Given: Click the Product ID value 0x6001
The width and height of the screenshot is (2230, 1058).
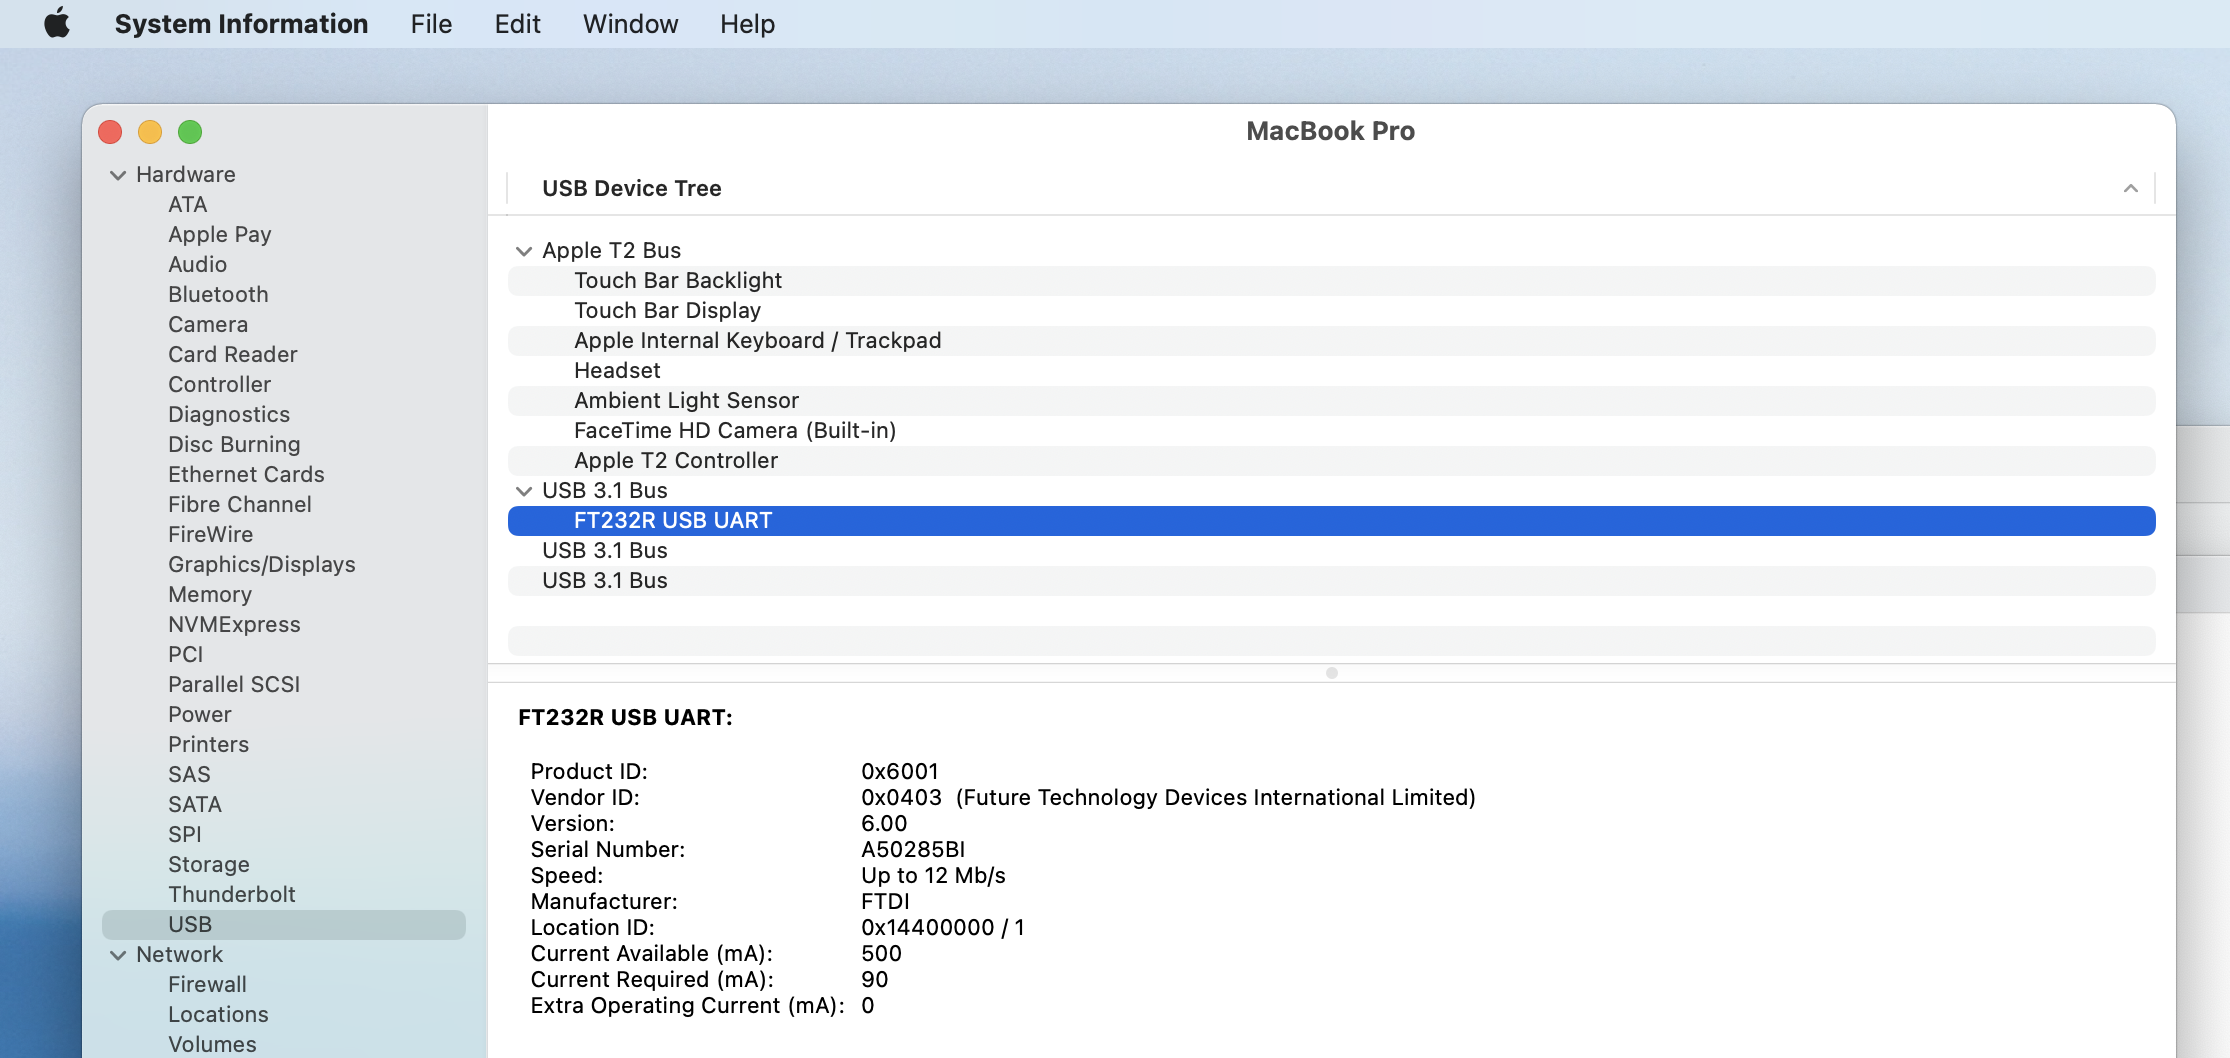Looking at the screenshot, I should (899, 771).
